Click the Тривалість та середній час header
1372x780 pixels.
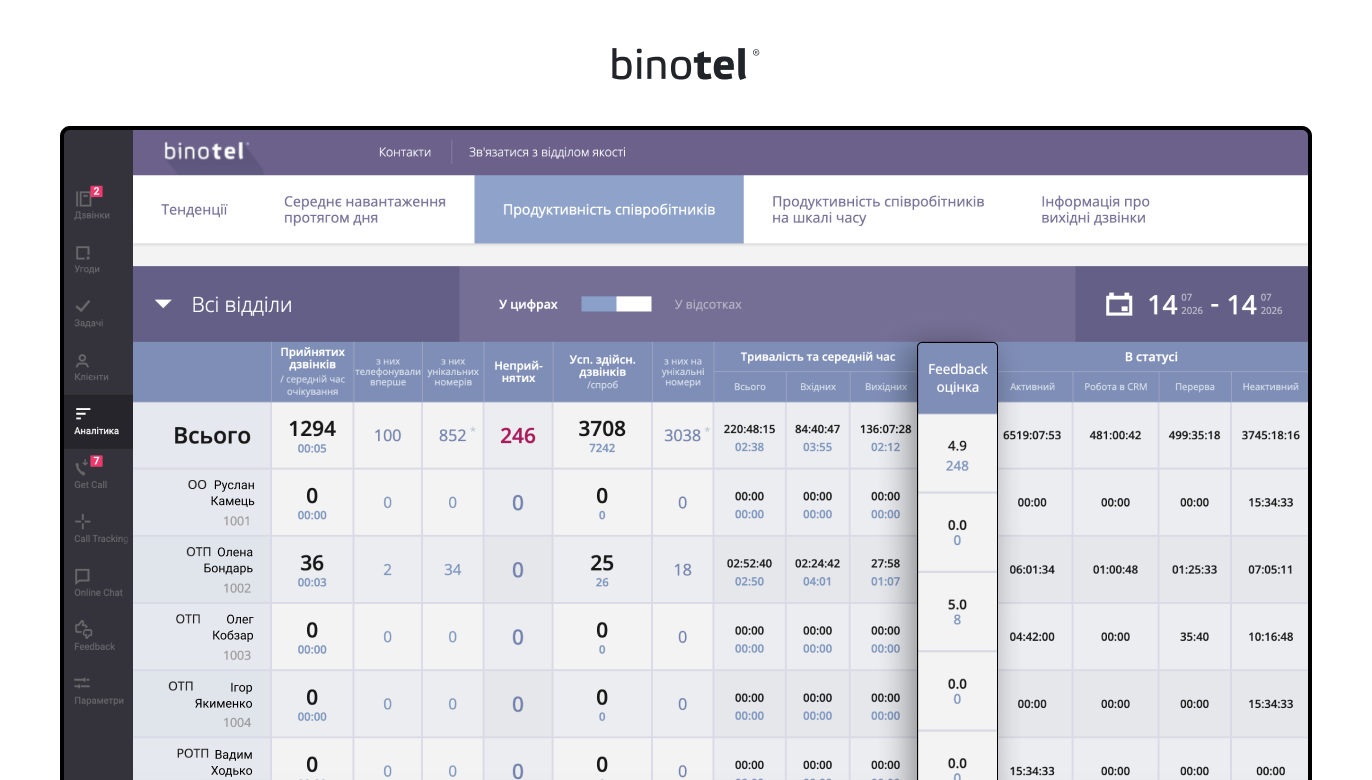point(818,357)
